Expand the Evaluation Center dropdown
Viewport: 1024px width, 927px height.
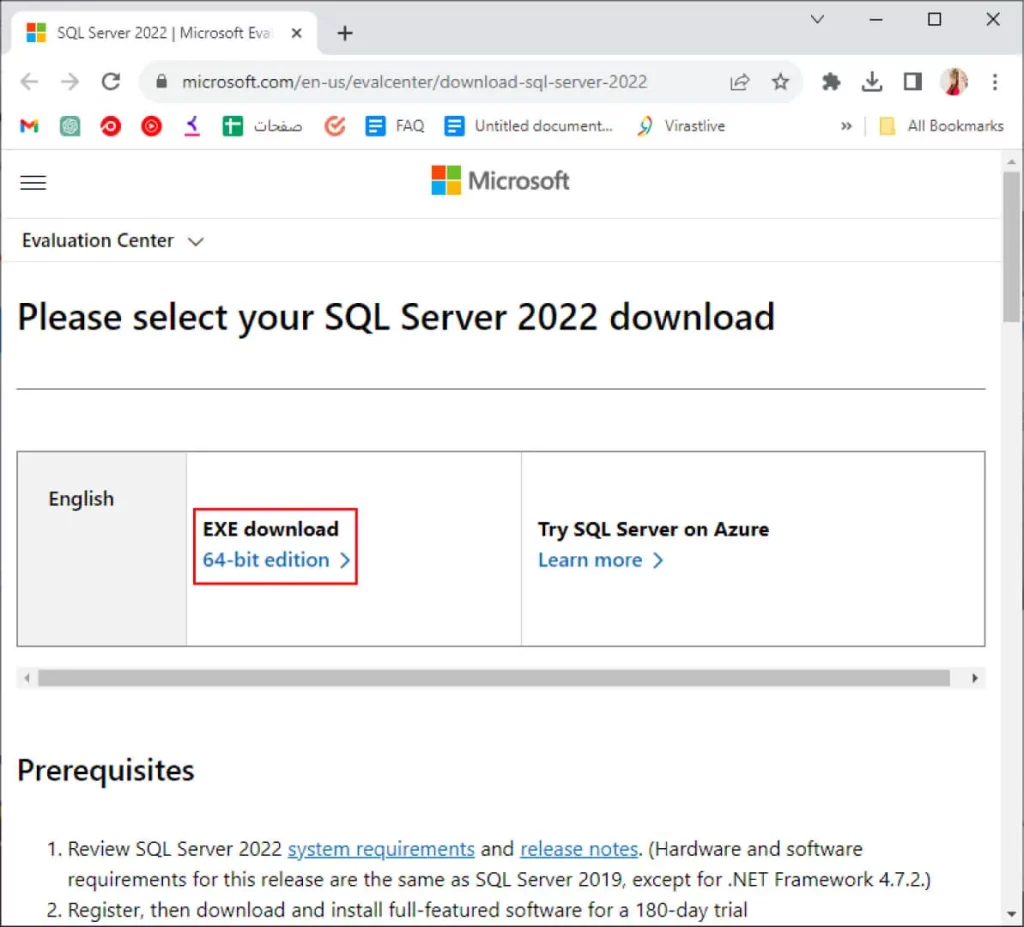point(112,240)
